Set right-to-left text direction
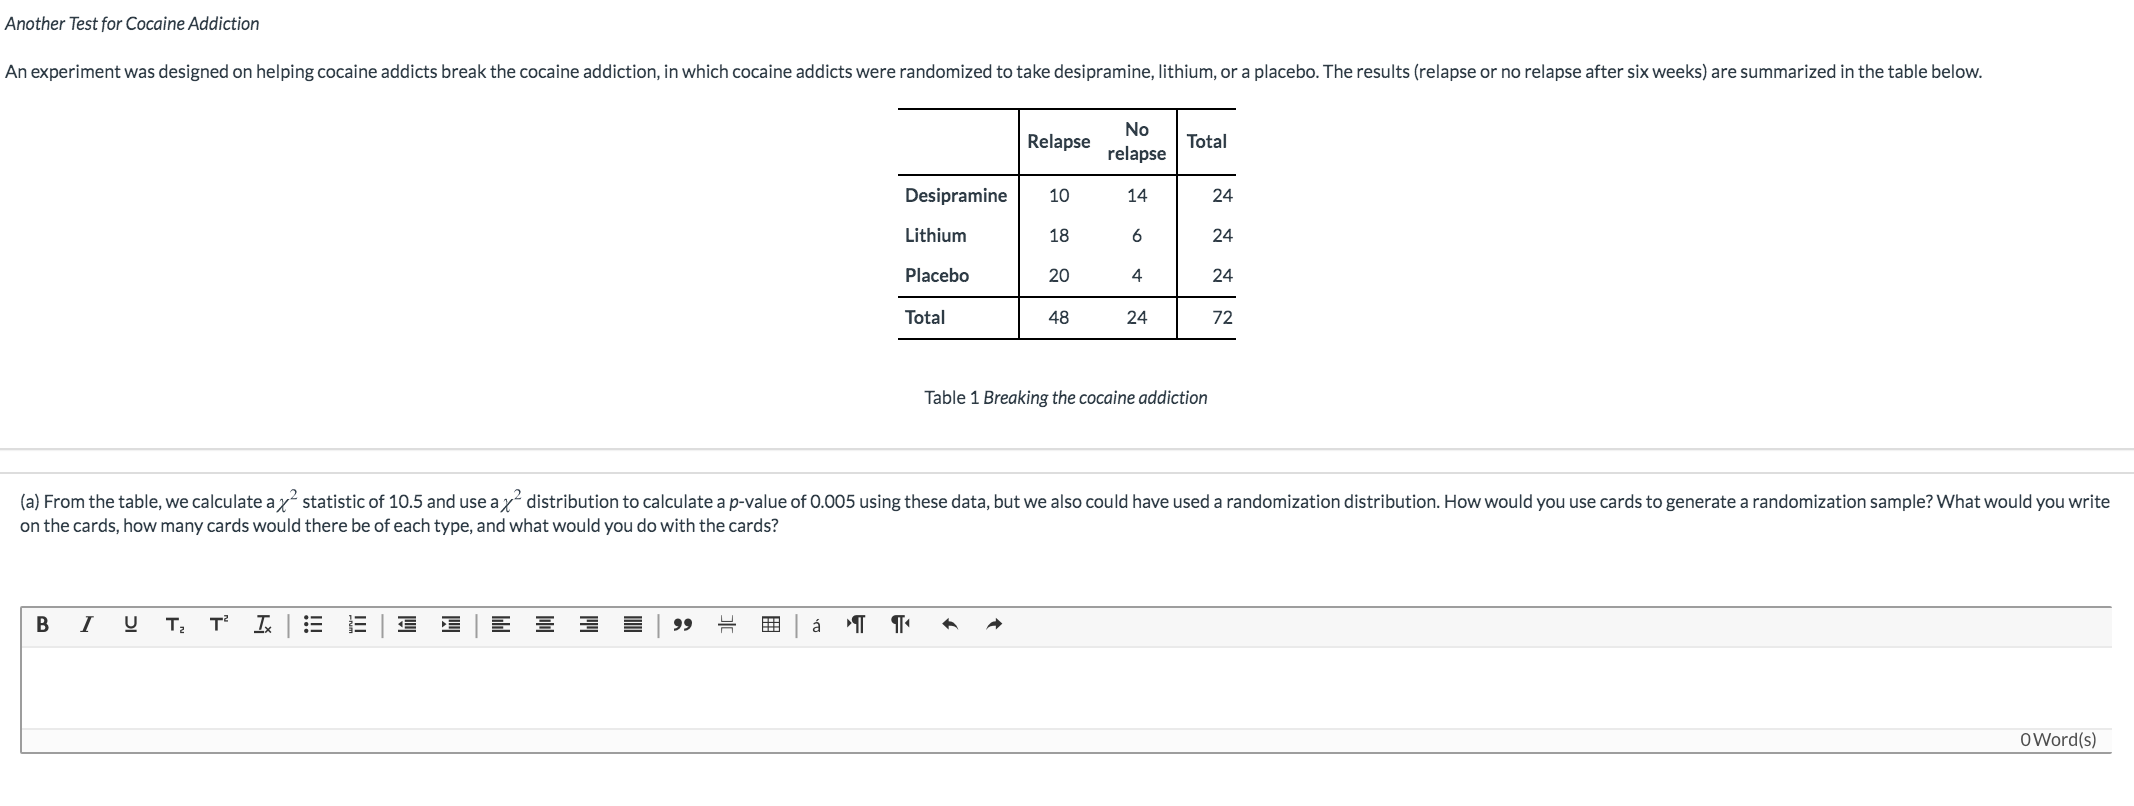Image resolution: width=2134 pixels, height=806 pixels. (900, 625)
